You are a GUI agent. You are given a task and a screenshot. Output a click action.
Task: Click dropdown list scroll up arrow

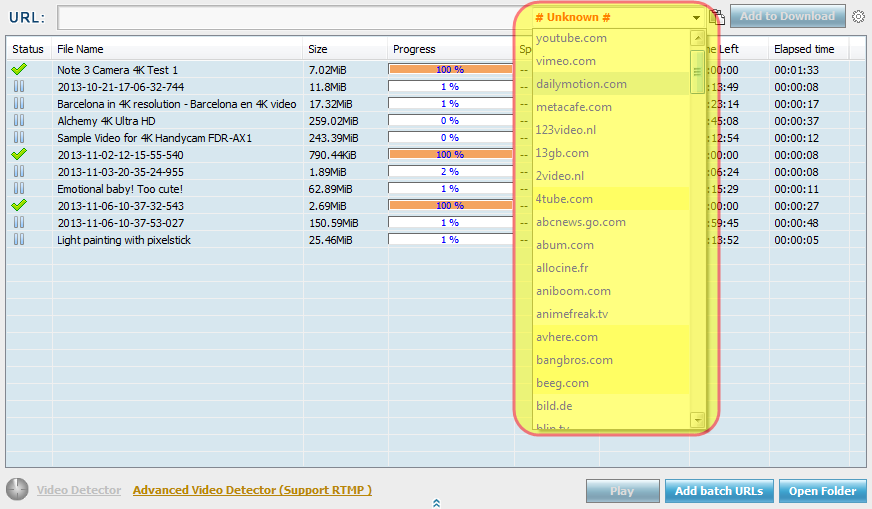(x=697, y=38)
